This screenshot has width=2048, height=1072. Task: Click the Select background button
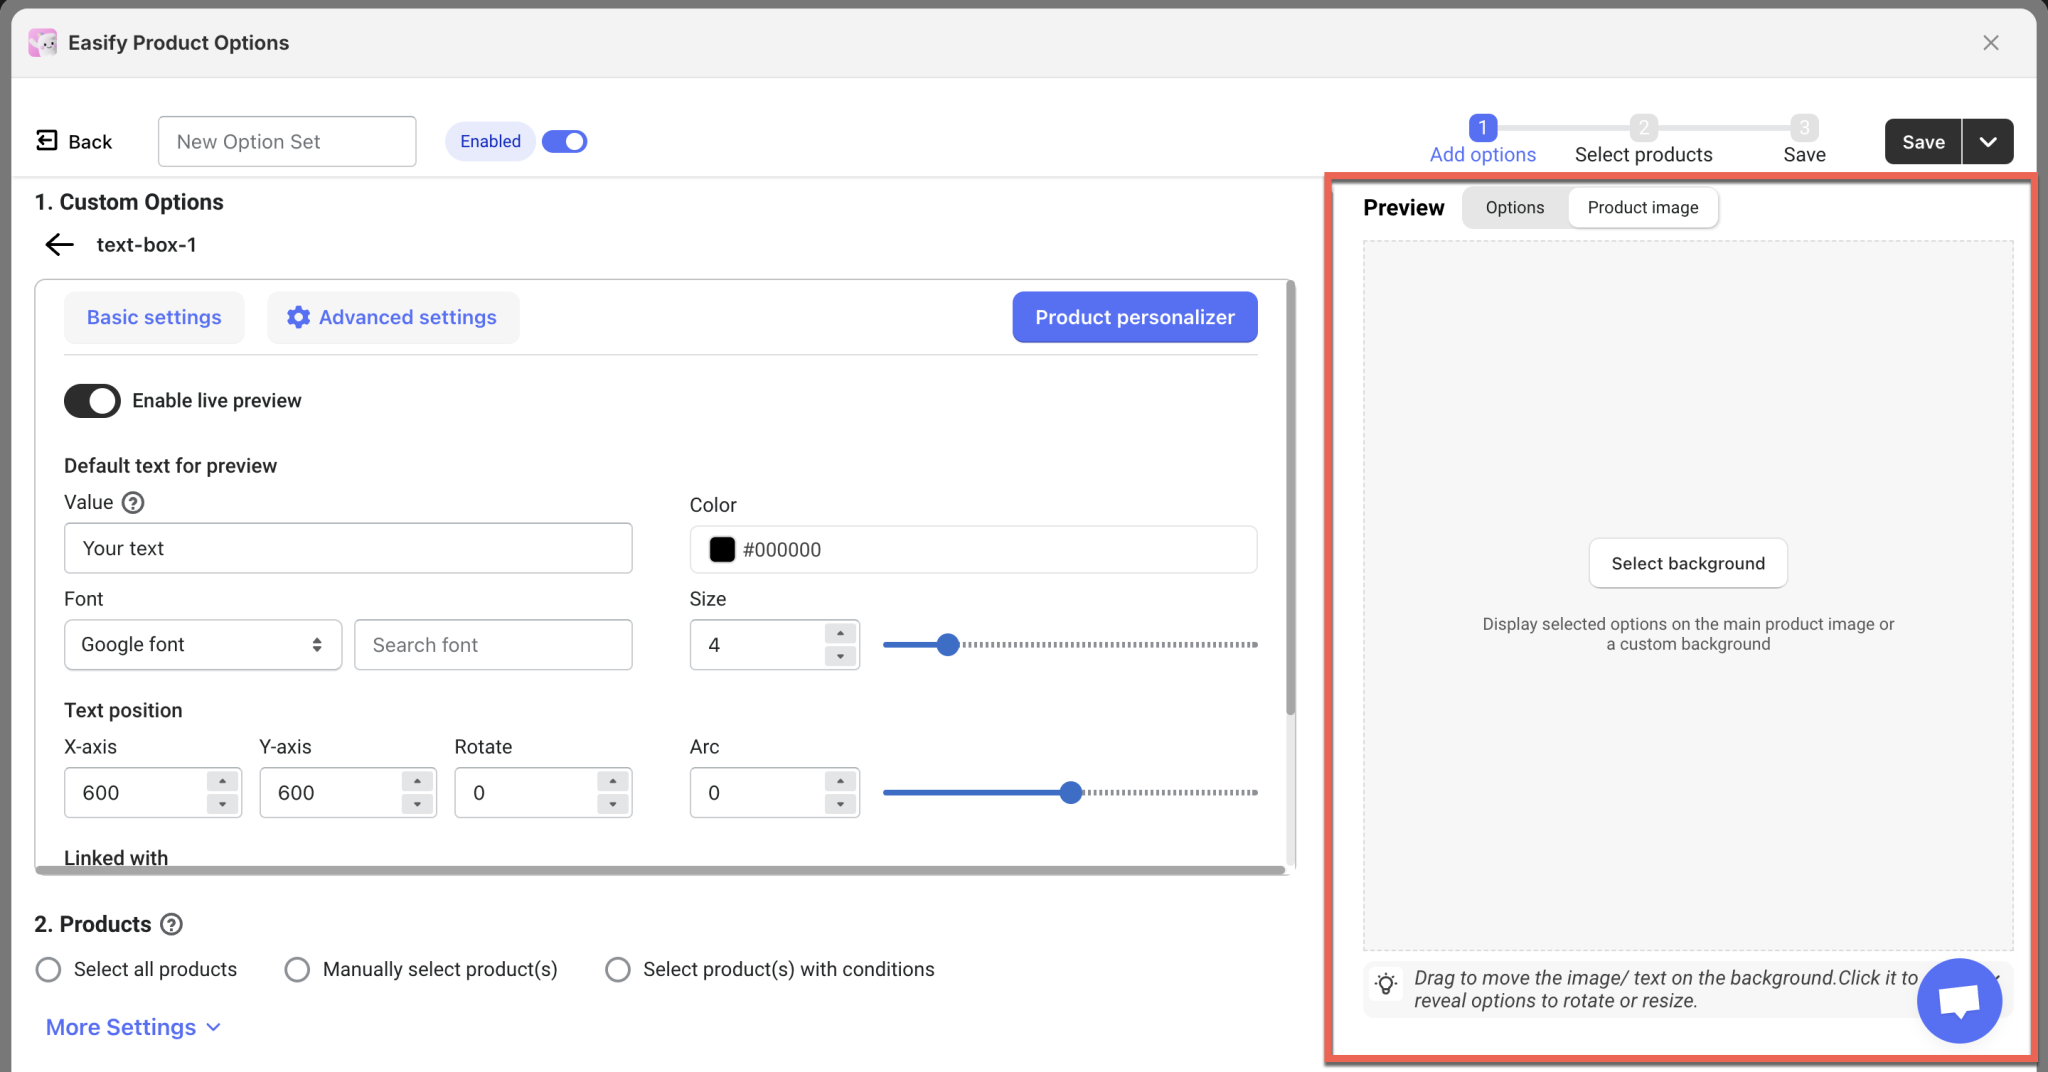point(1687,564)
